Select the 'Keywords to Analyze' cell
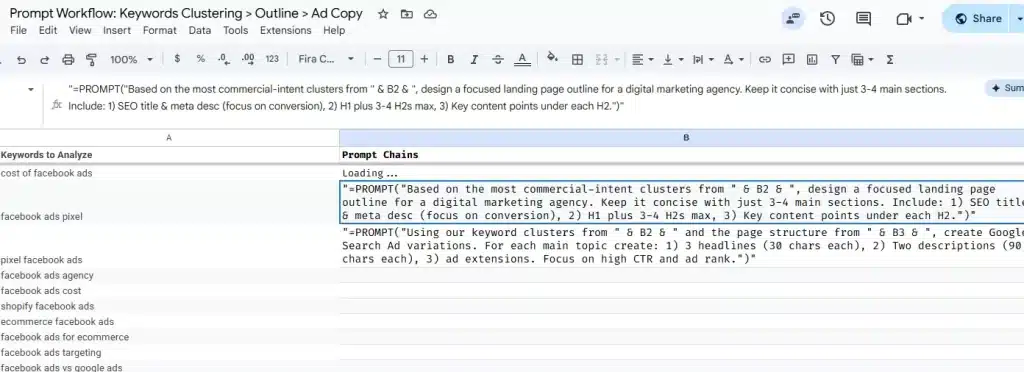 click(x=169, y=155)
